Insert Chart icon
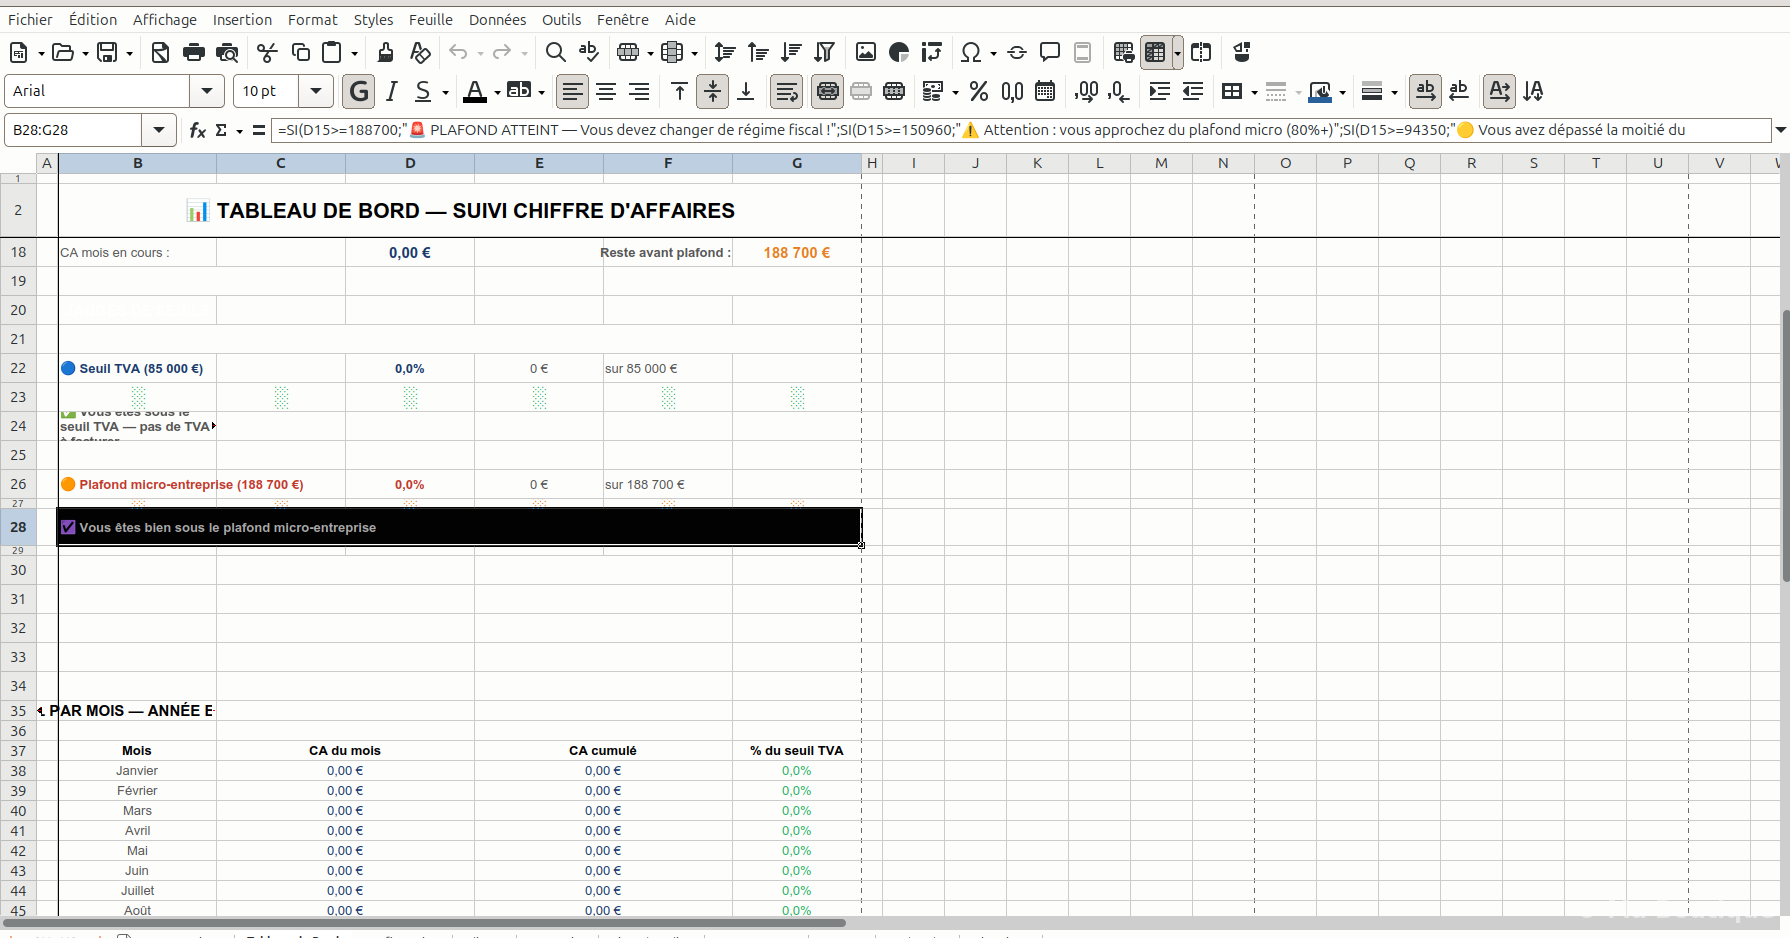This screenshot has width=1790, height=938. point(899,52)
